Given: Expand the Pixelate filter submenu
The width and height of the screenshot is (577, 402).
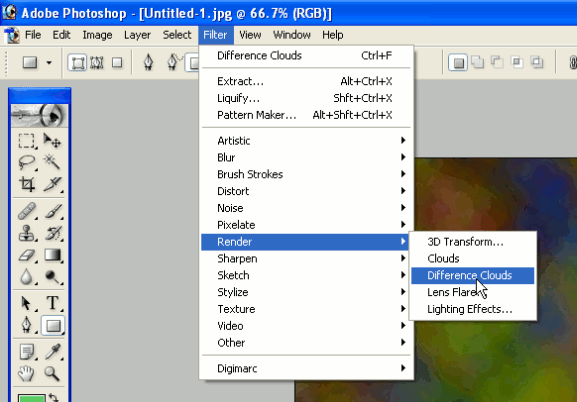Looking at the screenshot, I should click(306, 225).
